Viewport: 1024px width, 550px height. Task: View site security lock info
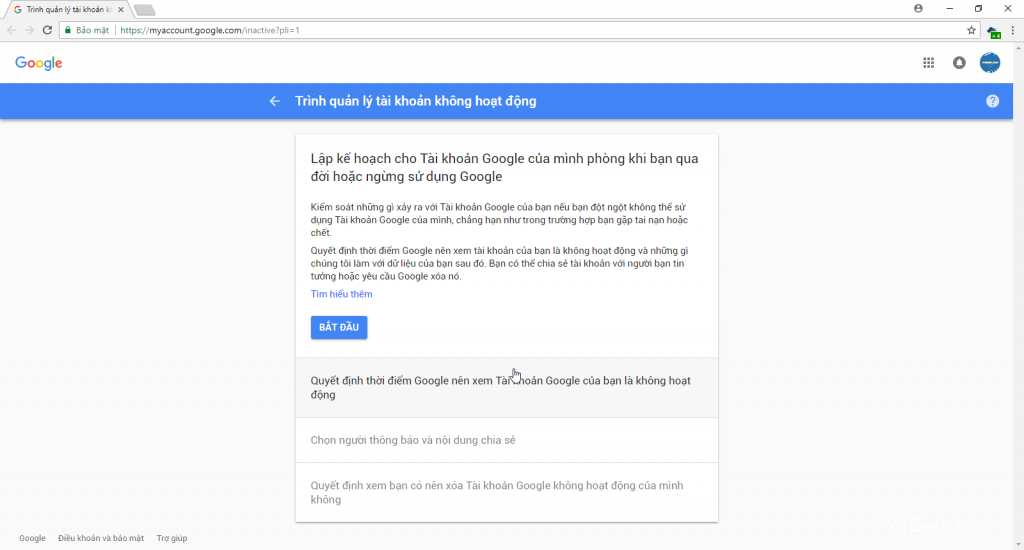[87, 30]
